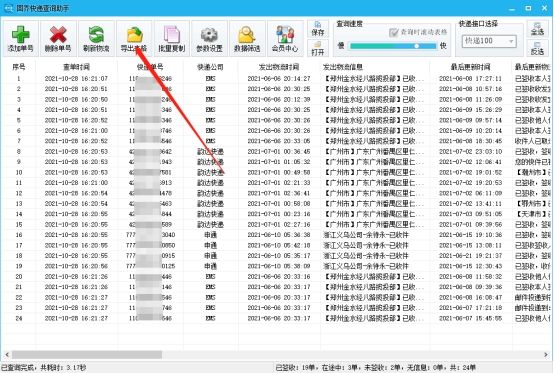Toggle the 查询时滚动表格 checkbox
Screen dimensions: 554x373
(x=394, y=32)
